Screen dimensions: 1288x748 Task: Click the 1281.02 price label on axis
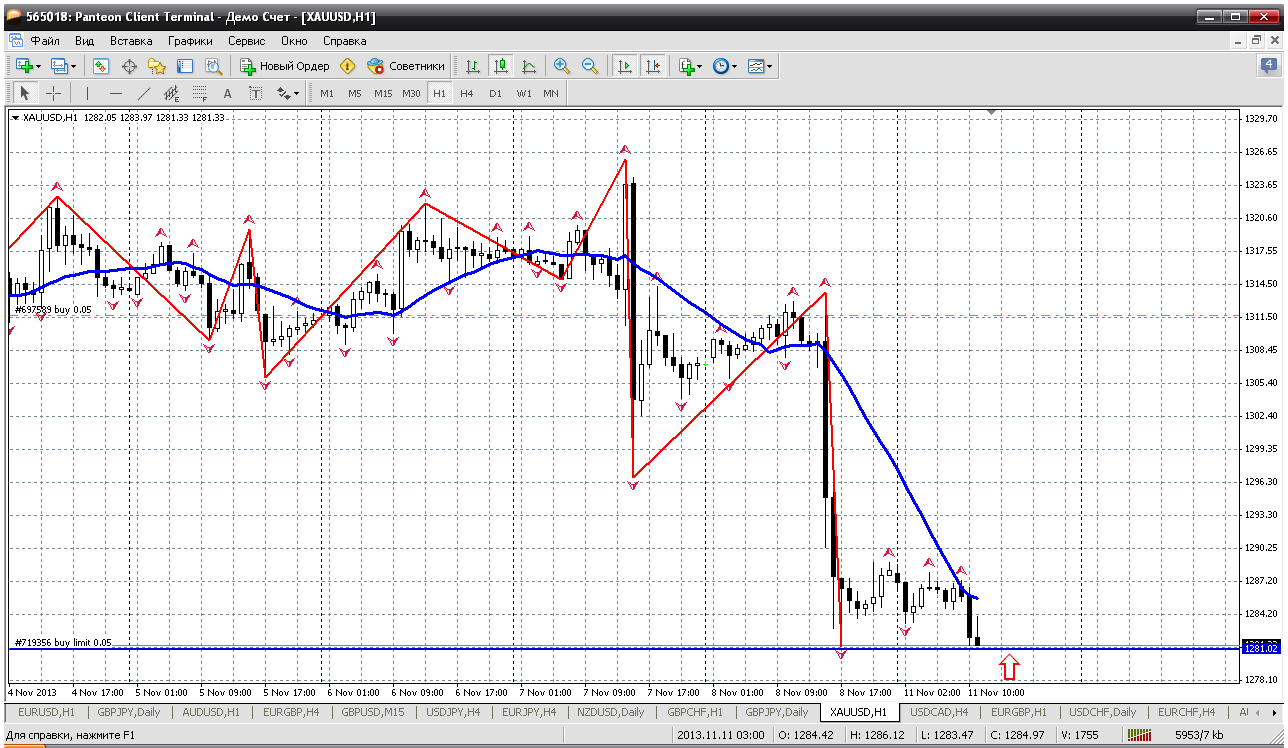tap(1260, 648)
